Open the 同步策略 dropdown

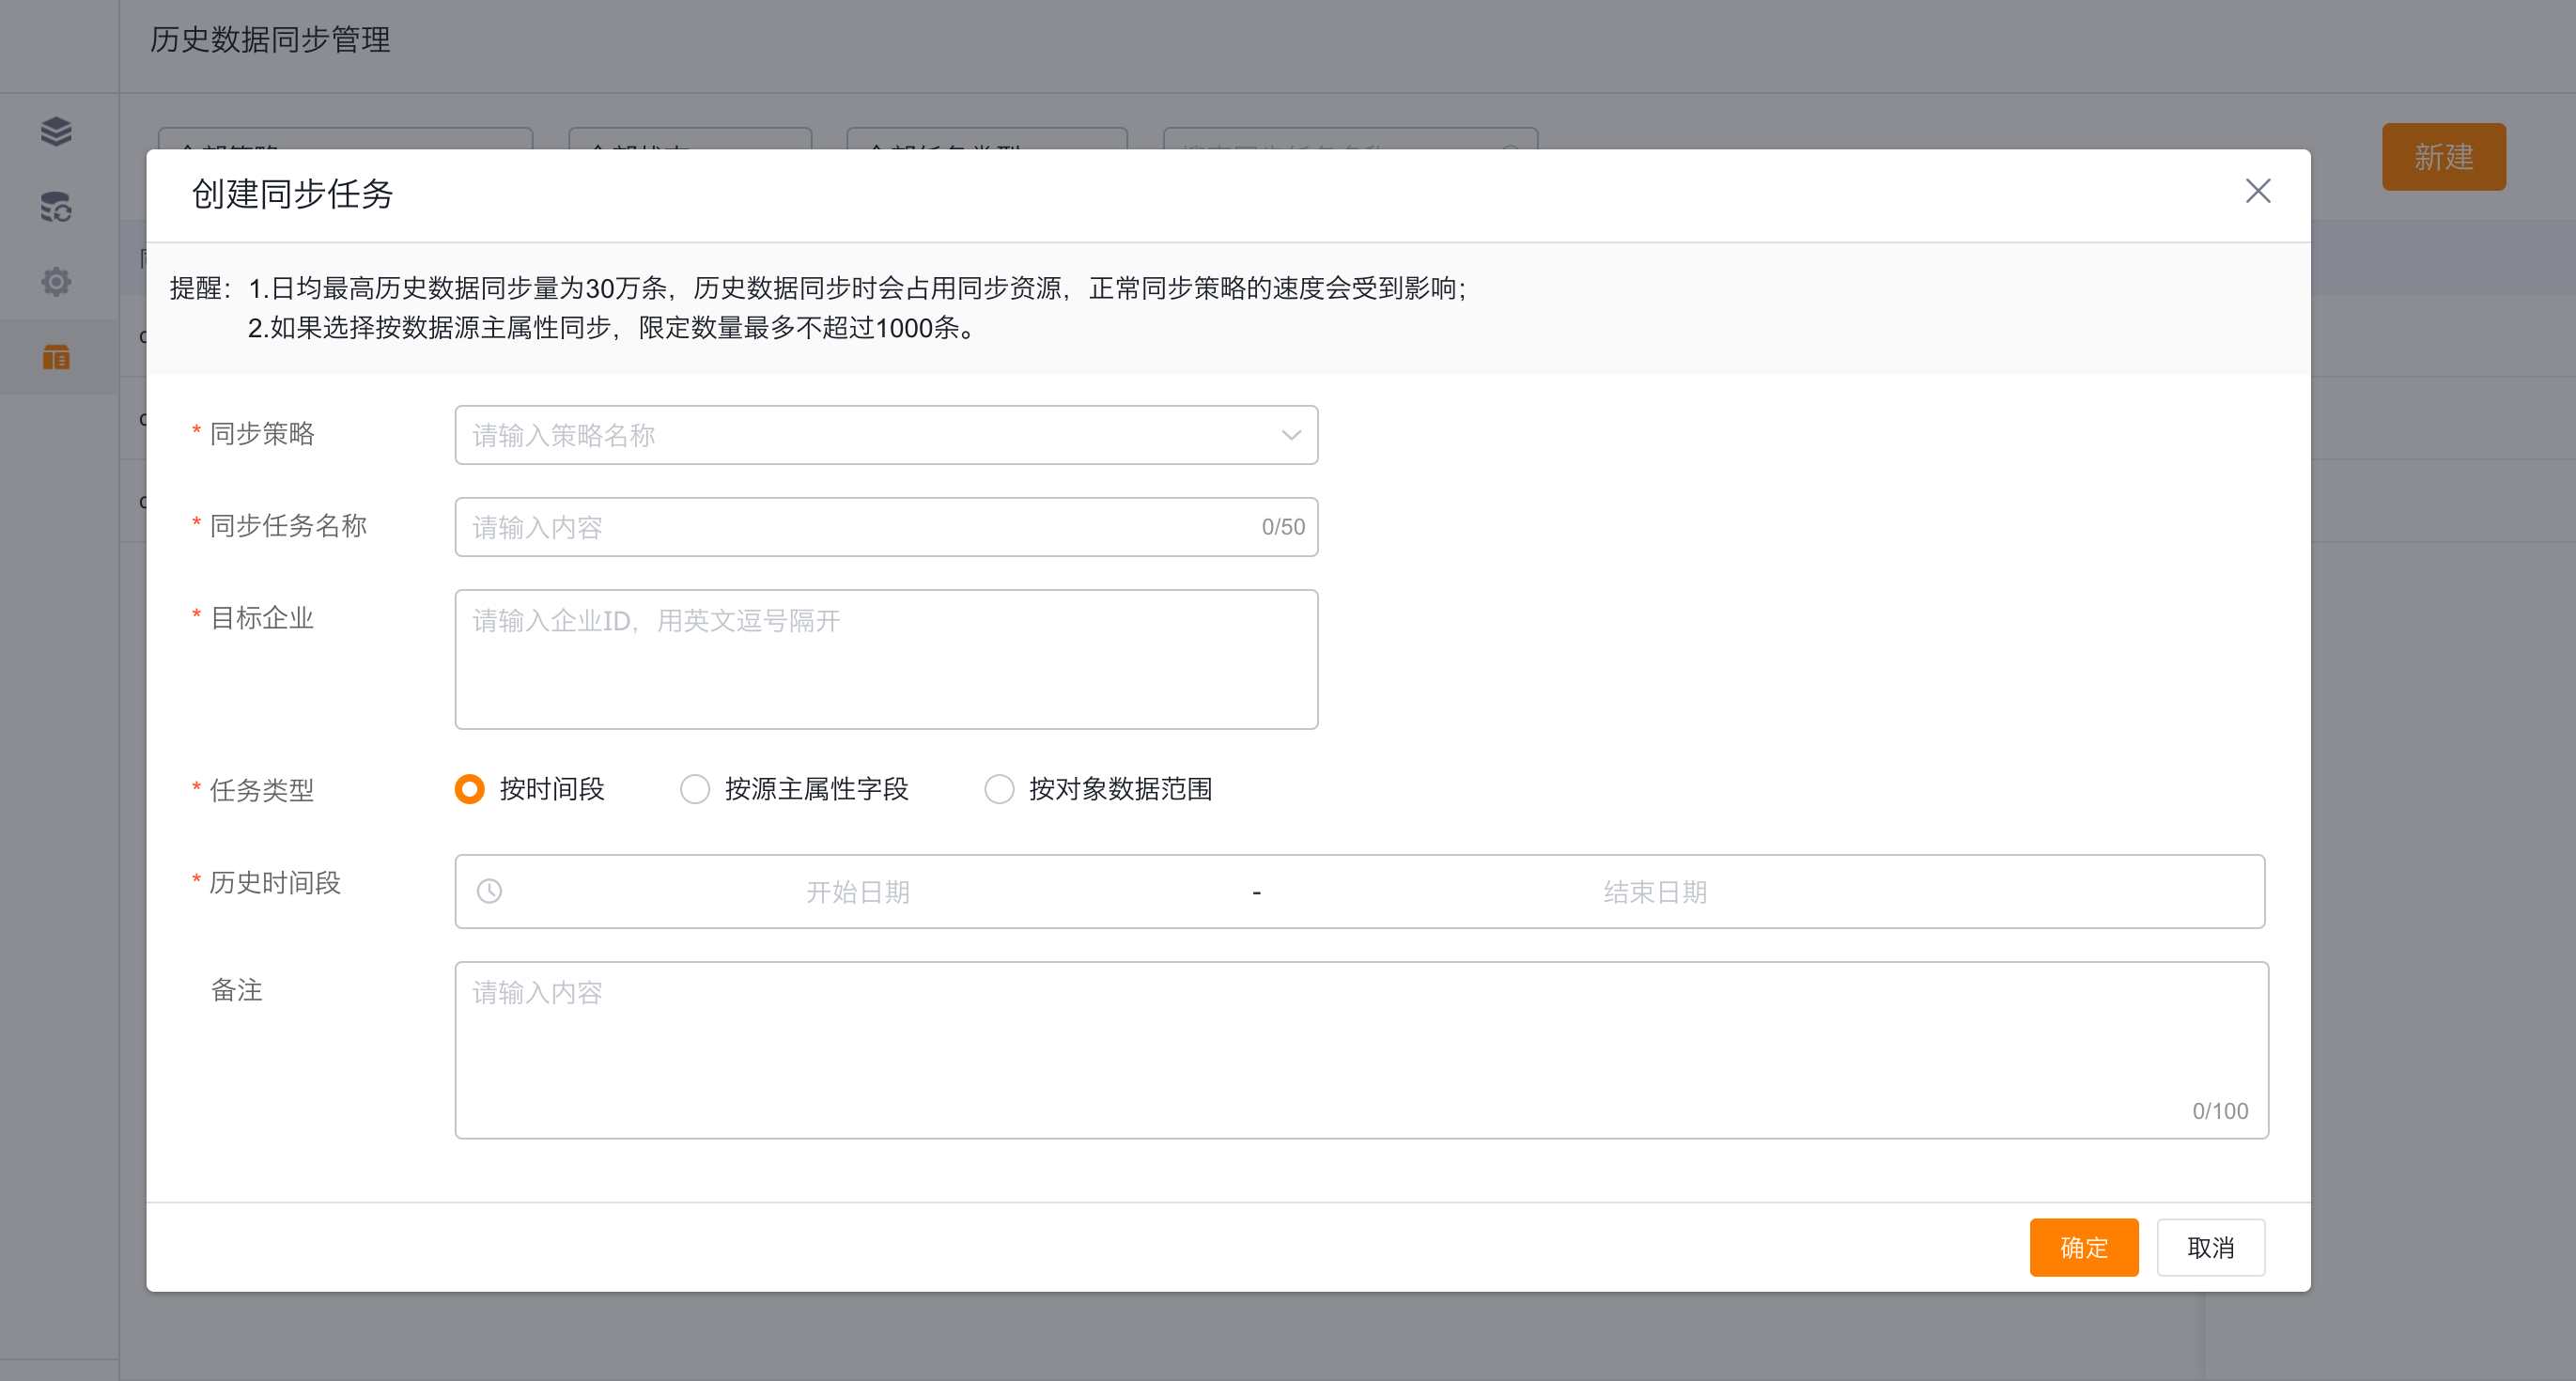click(886, 435)
